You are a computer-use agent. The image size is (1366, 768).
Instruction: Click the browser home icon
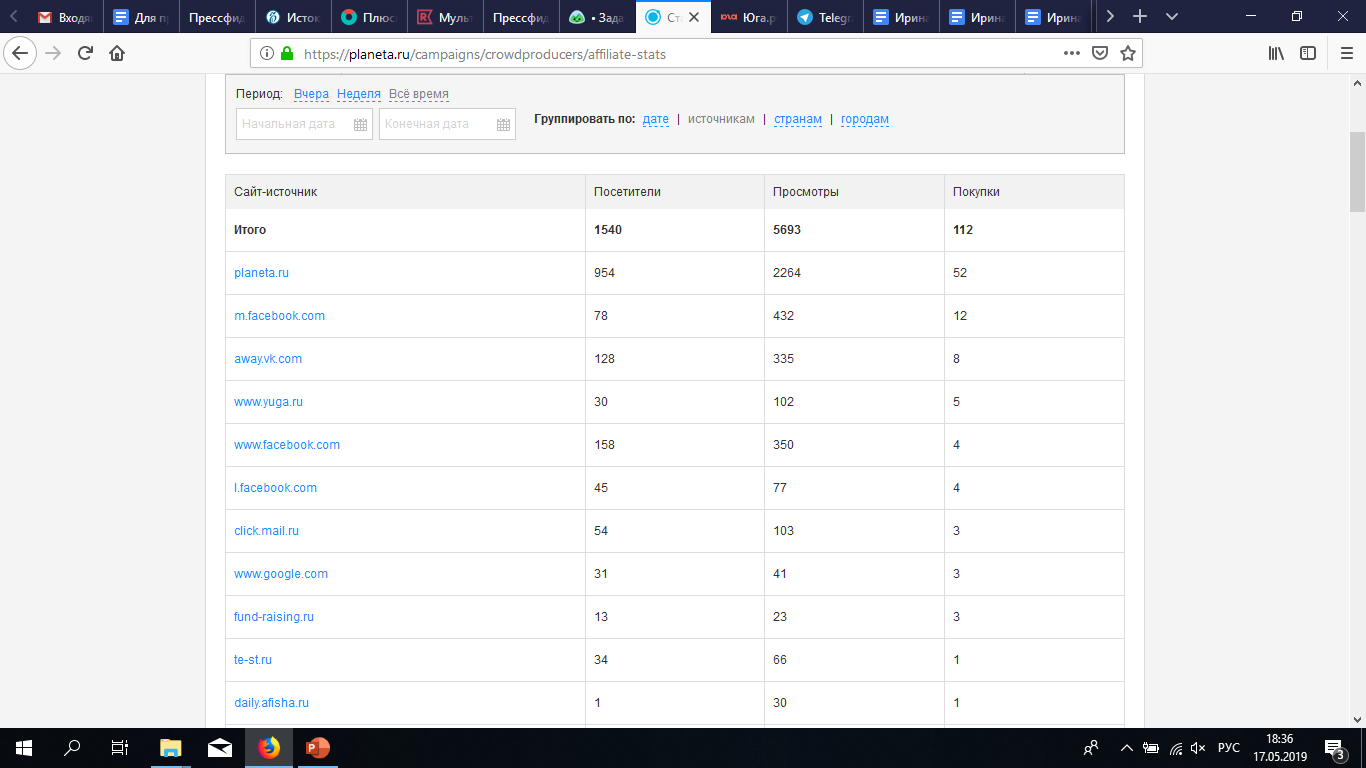117,54
